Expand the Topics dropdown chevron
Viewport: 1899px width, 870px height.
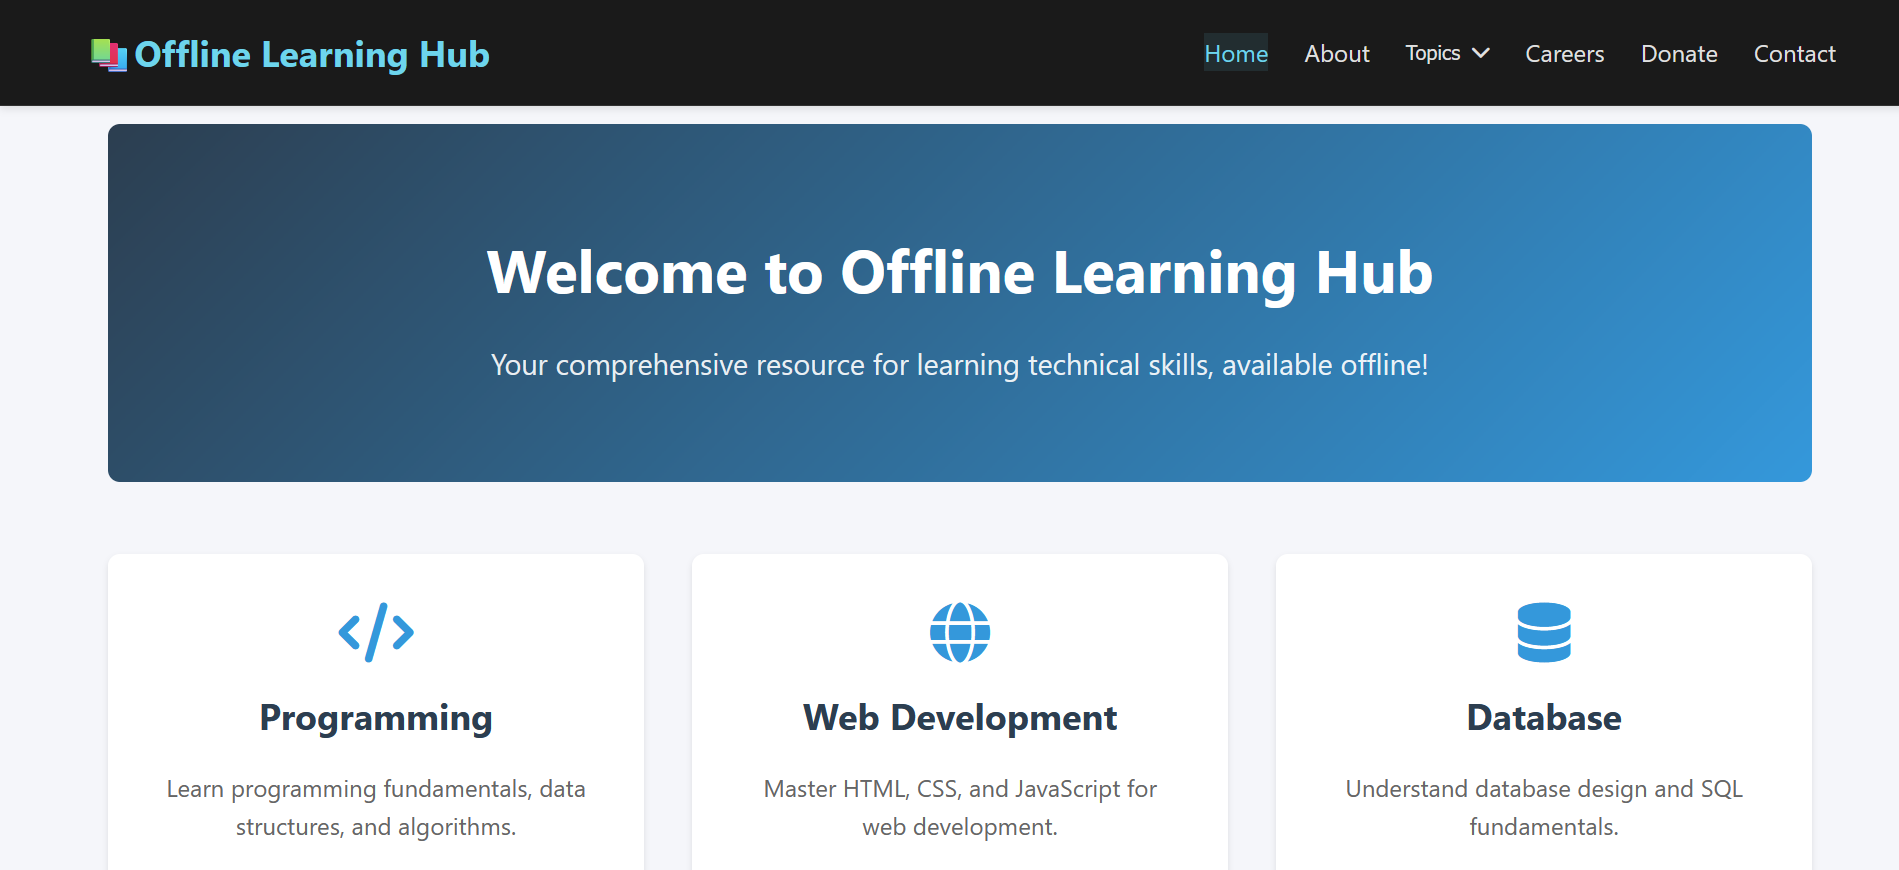(x=1481, y=53)
